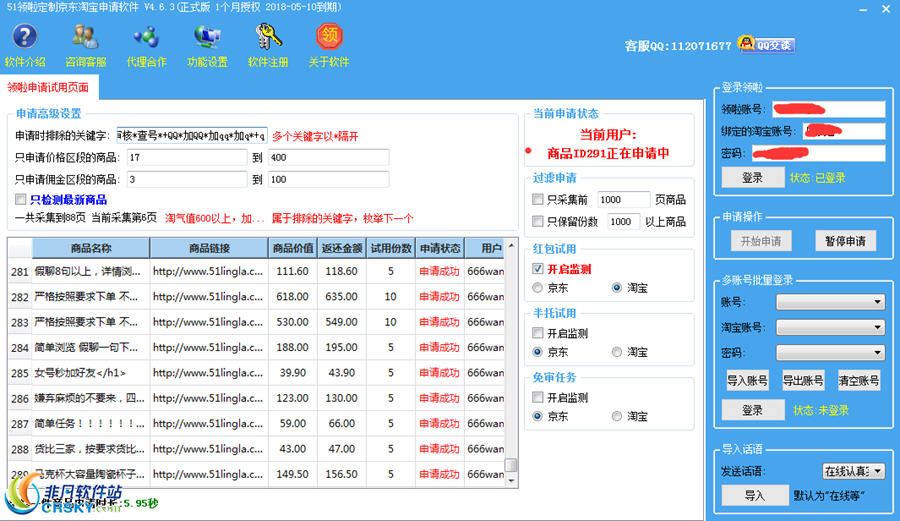Check 开启监测 under 丰托试用
The image size is (900, 521).
click(538, 333)
